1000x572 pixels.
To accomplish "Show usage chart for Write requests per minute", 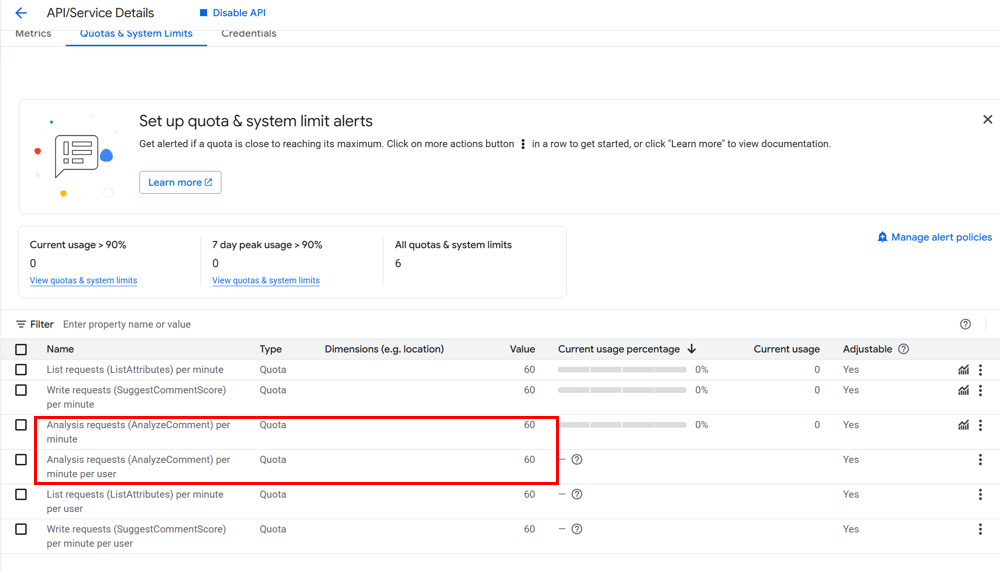I will [963, 390].
